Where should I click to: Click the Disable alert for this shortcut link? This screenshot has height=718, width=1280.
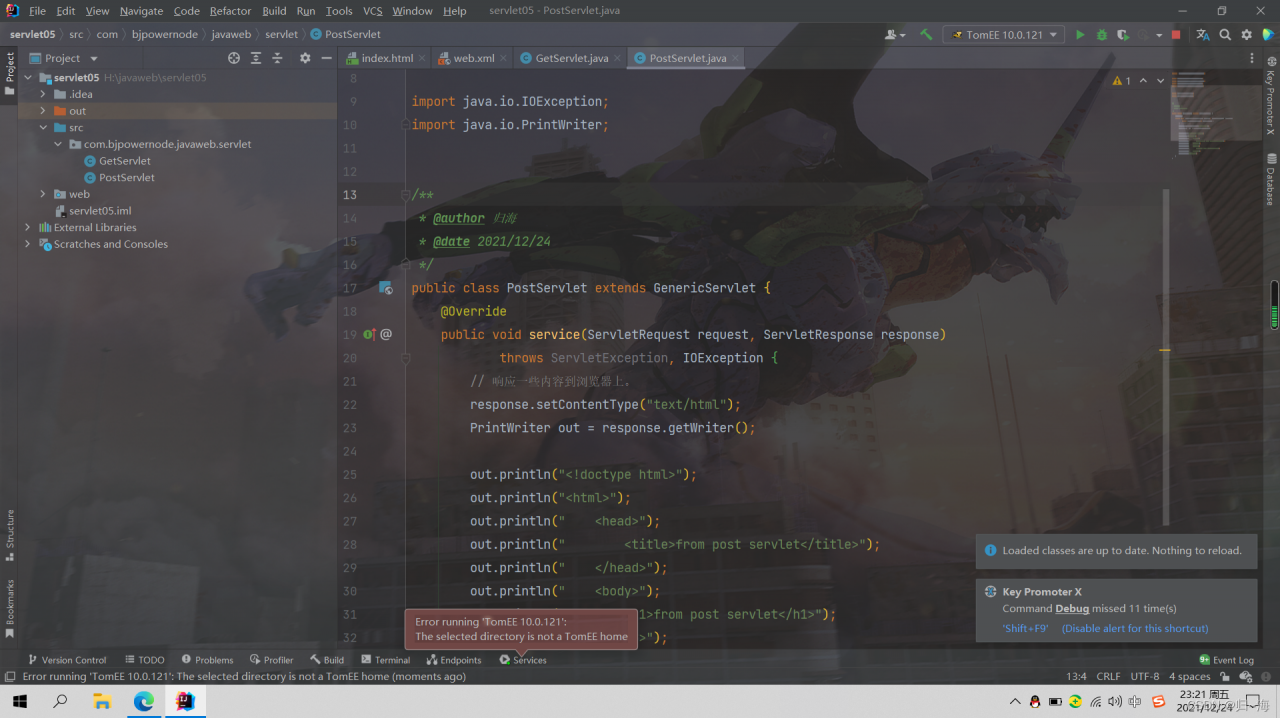point(1135,629)
